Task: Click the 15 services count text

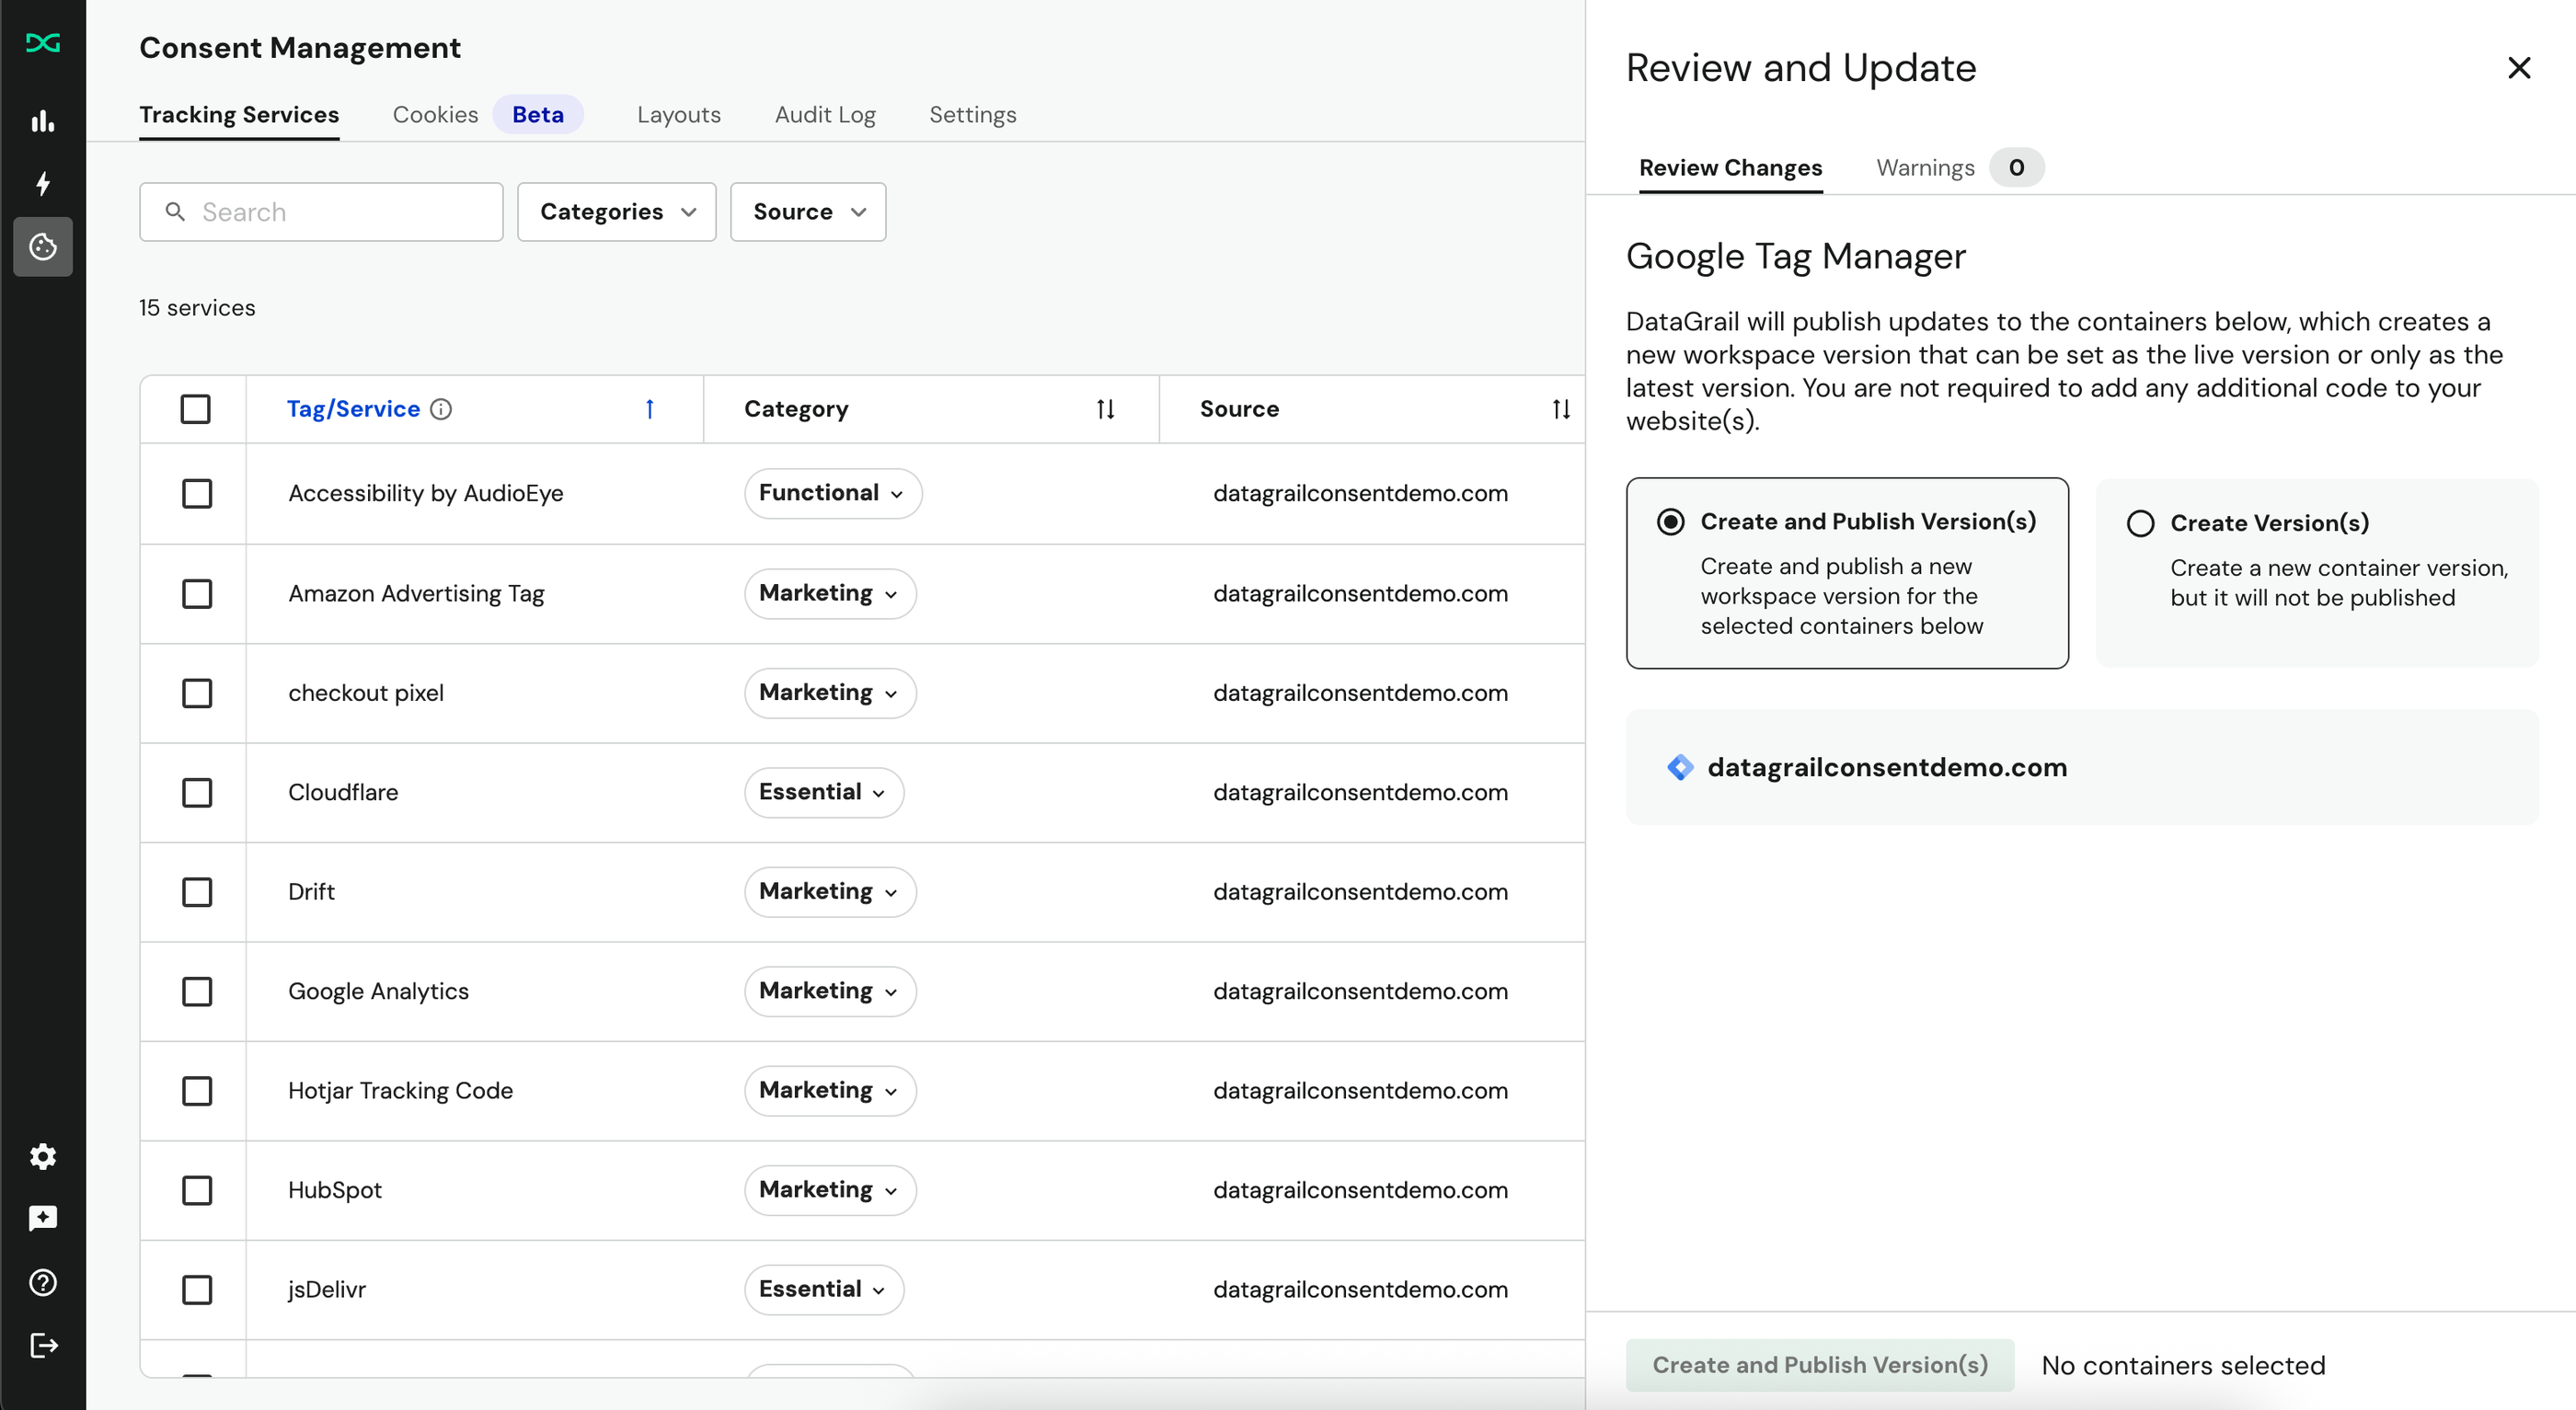Action: click(x=197, y=308)
